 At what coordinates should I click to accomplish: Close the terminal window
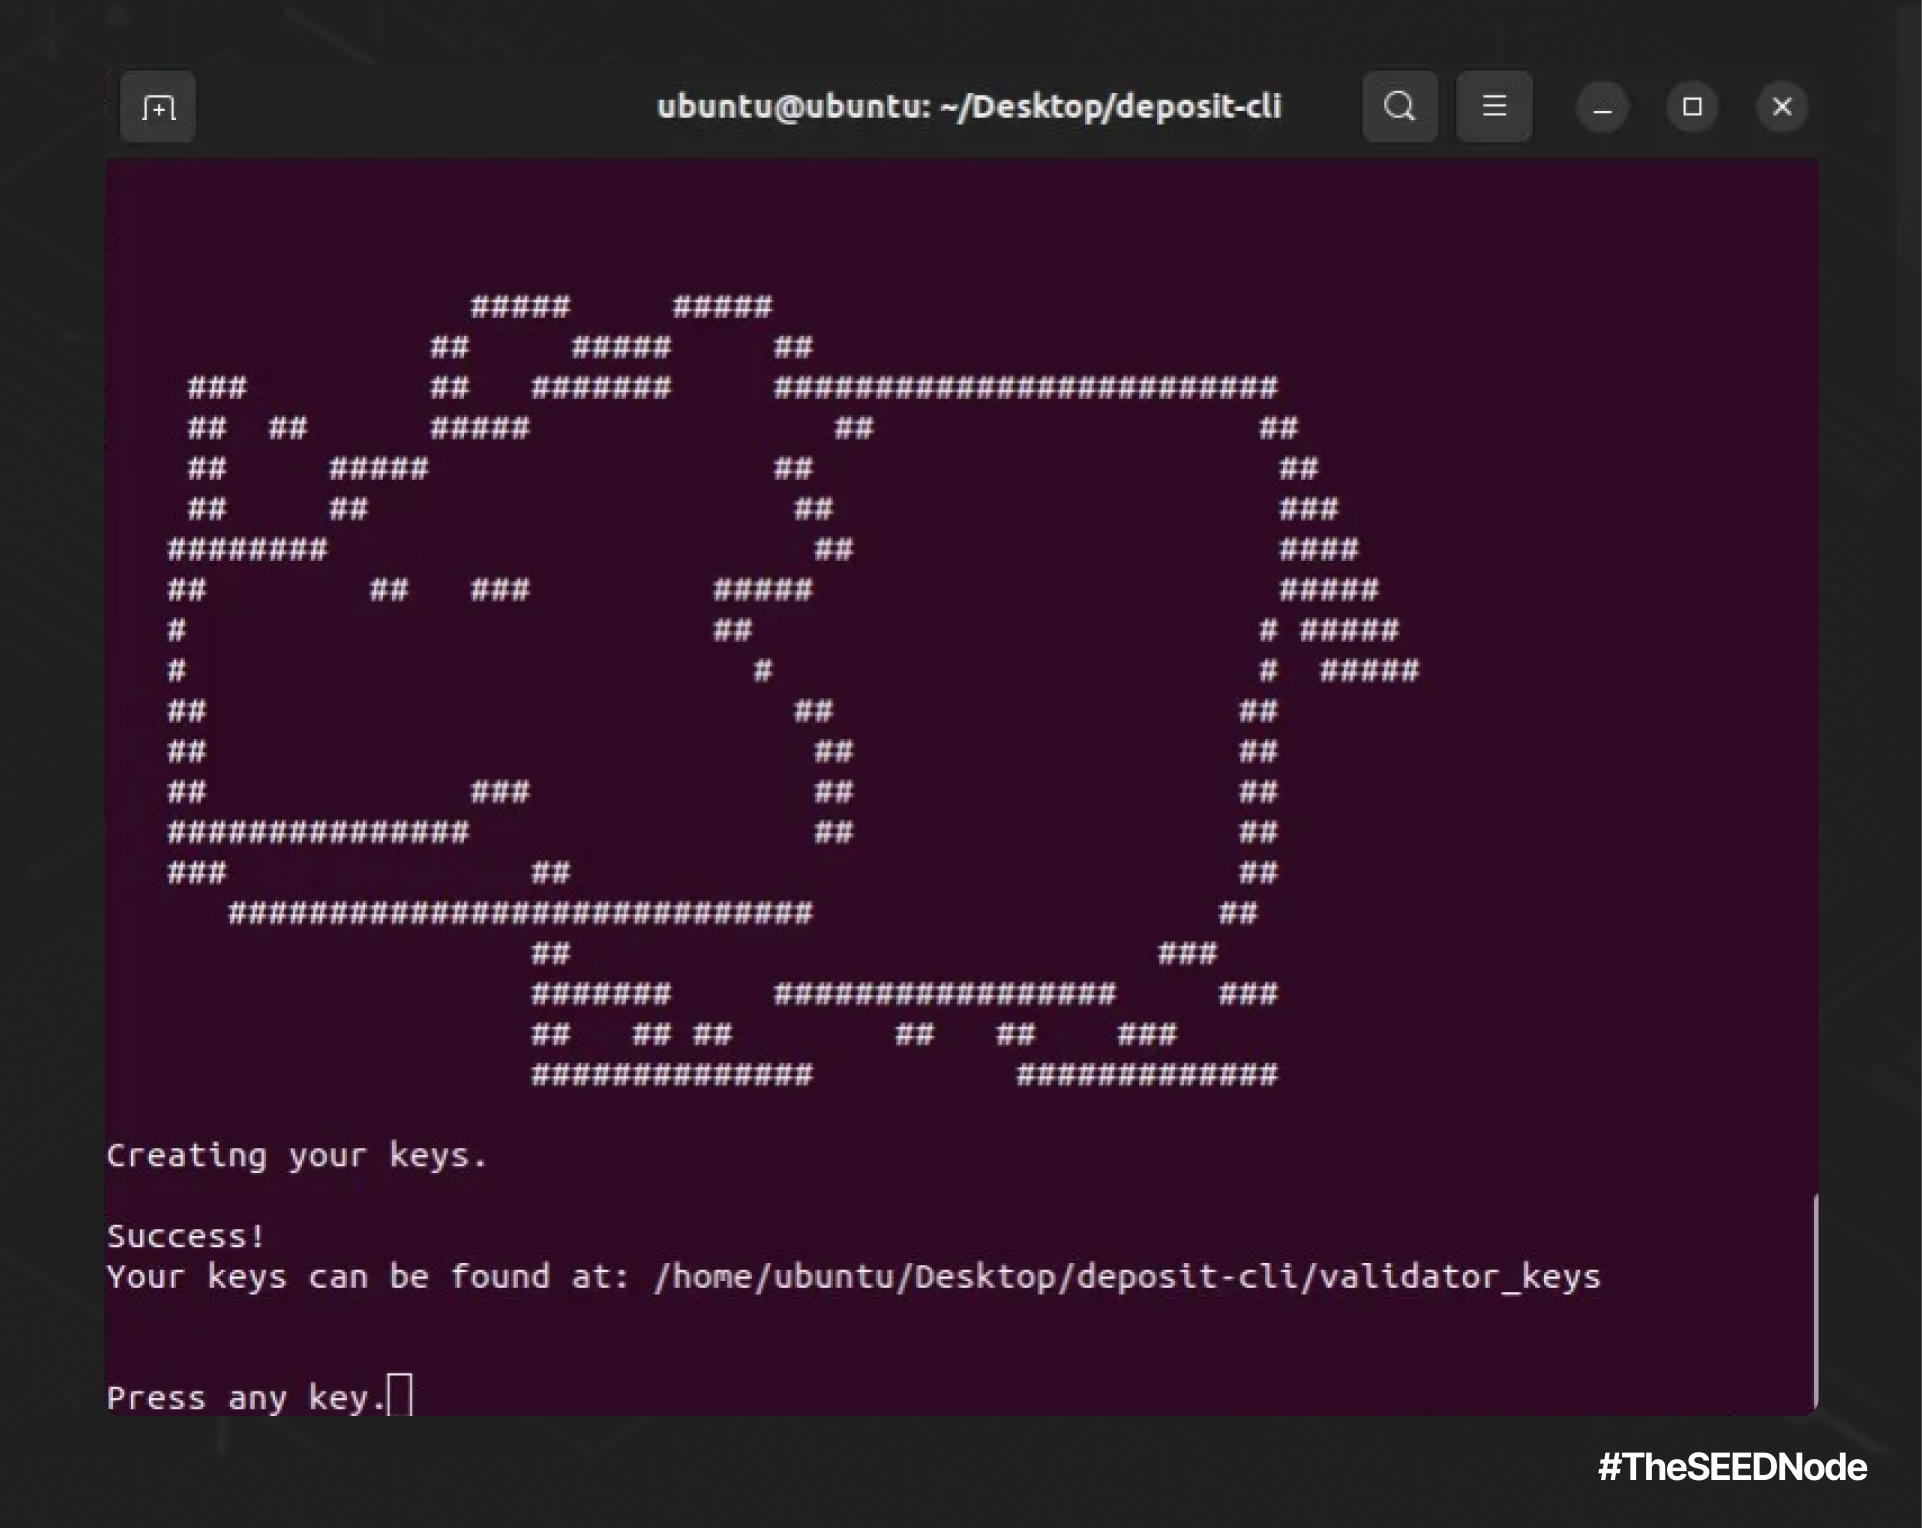1782,107
